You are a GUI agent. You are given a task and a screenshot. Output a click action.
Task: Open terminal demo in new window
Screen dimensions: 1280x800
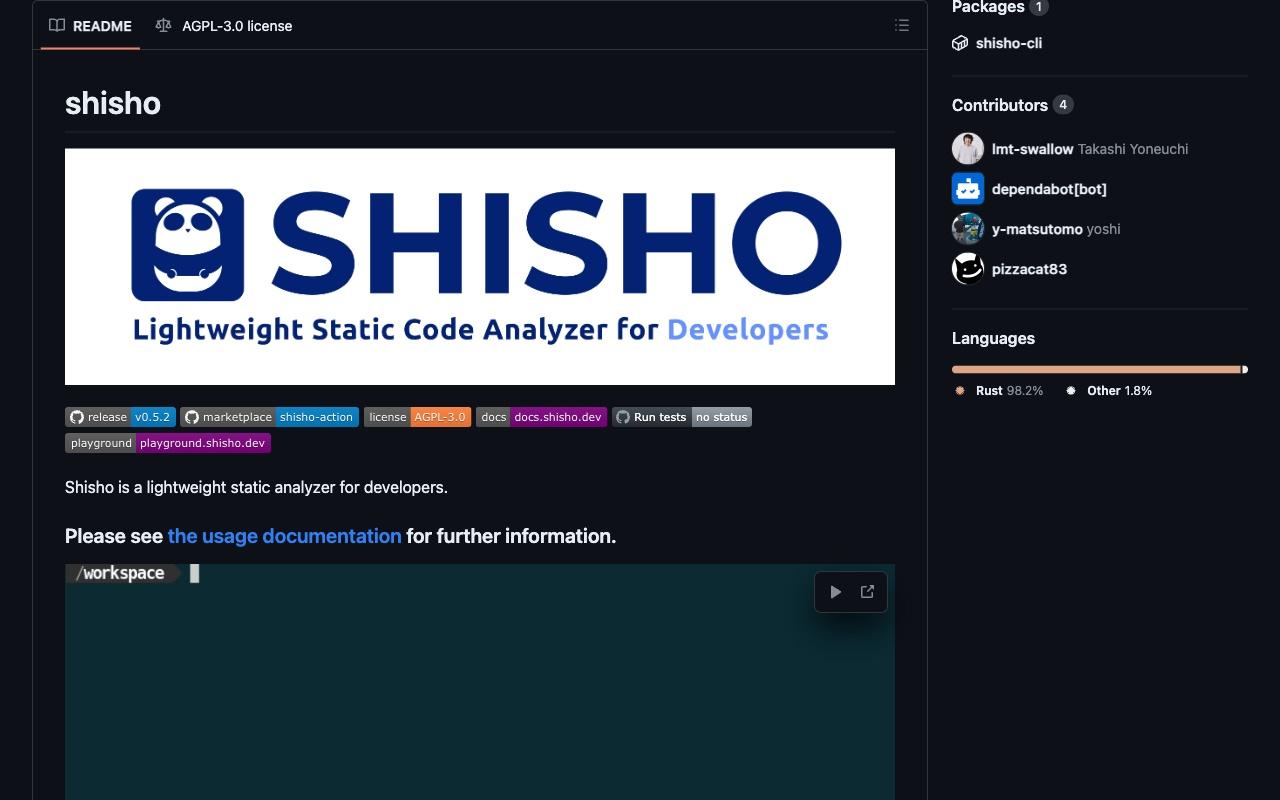pos(867,592)
